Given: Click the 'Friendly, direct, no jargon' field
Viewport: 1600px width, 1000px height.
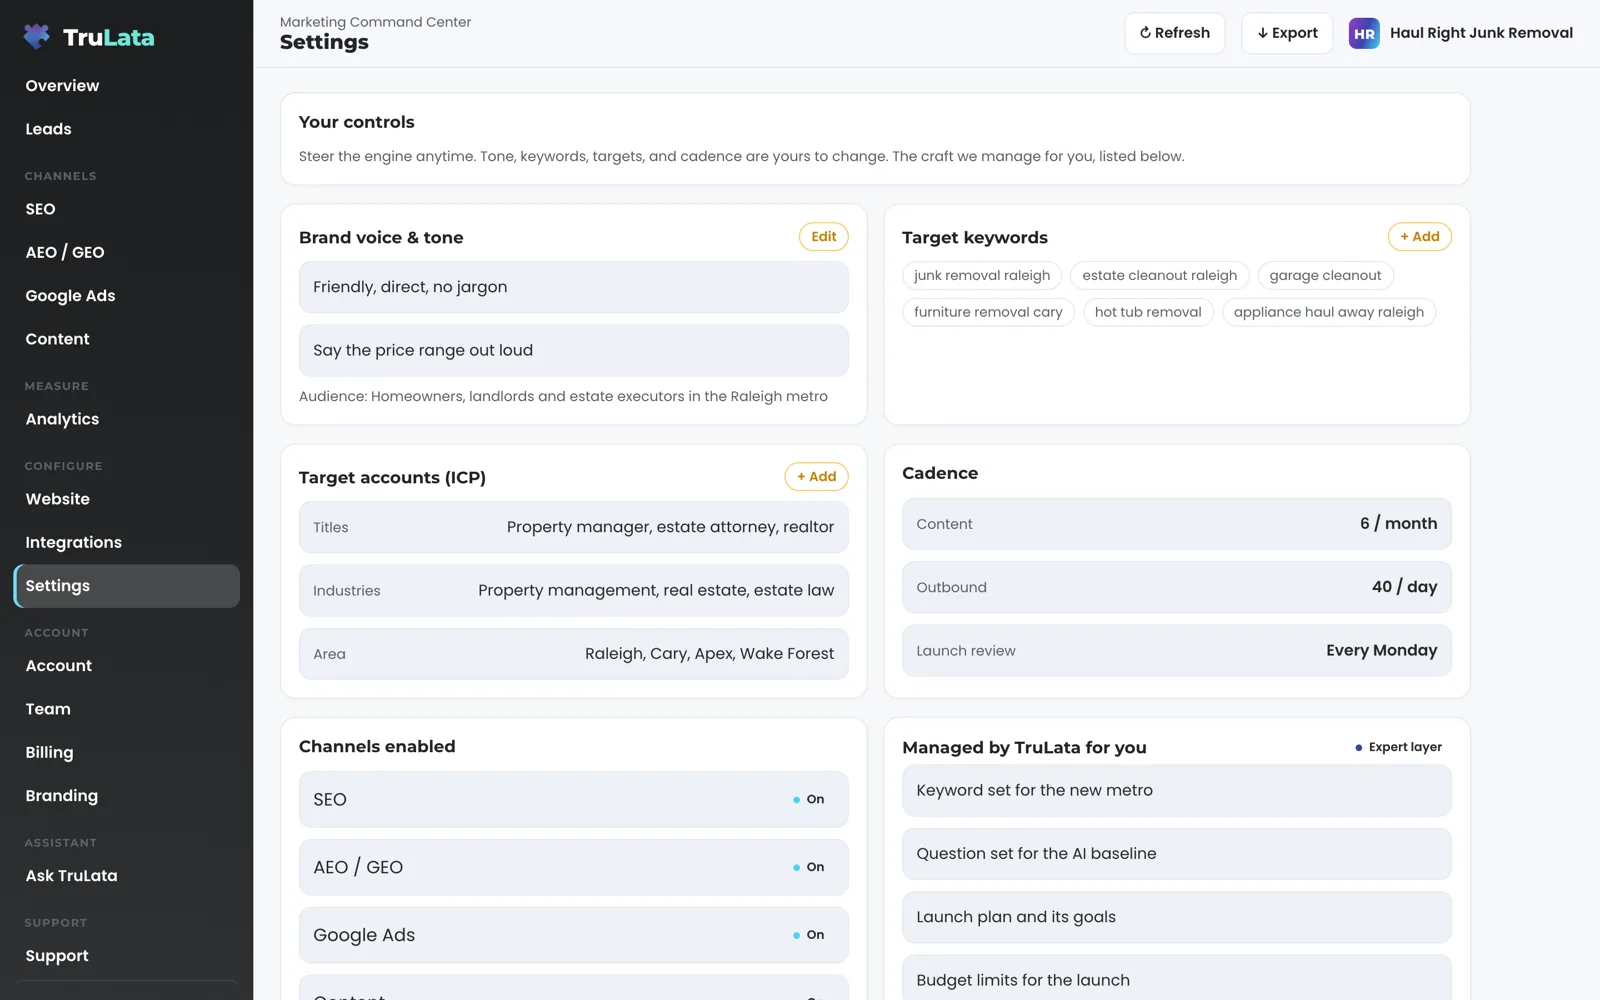Looking at the screenshot, I should (x=574, y=287).
